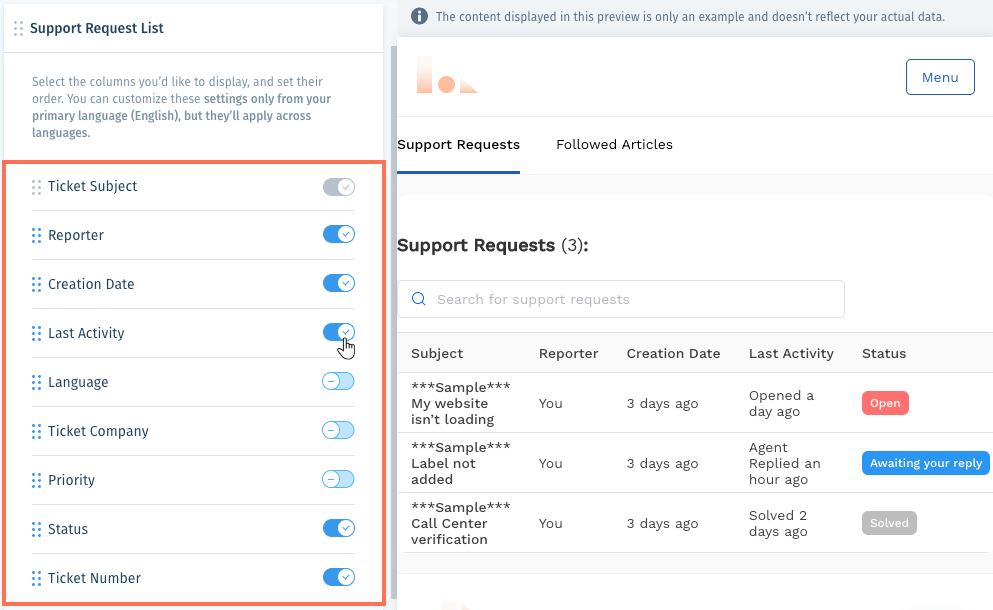This screenshot has width=993, height=610.
Task: Click the drag handle beside Ticket Number
Action: (36, 578)
